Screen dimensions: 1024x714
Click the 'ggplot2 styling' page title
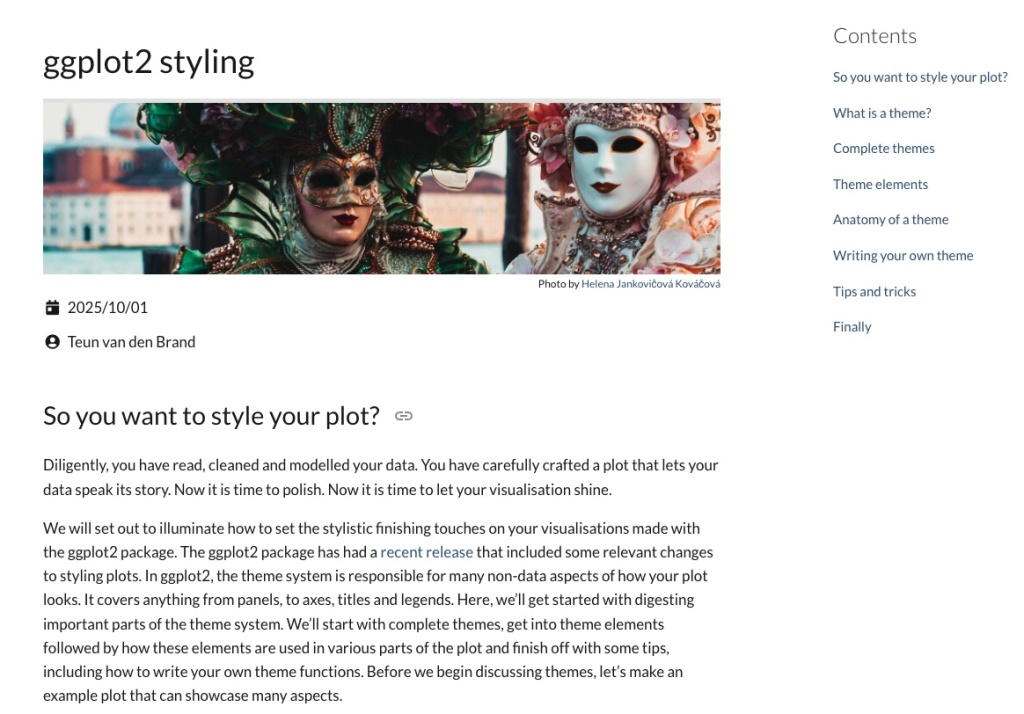pos(149,63)
